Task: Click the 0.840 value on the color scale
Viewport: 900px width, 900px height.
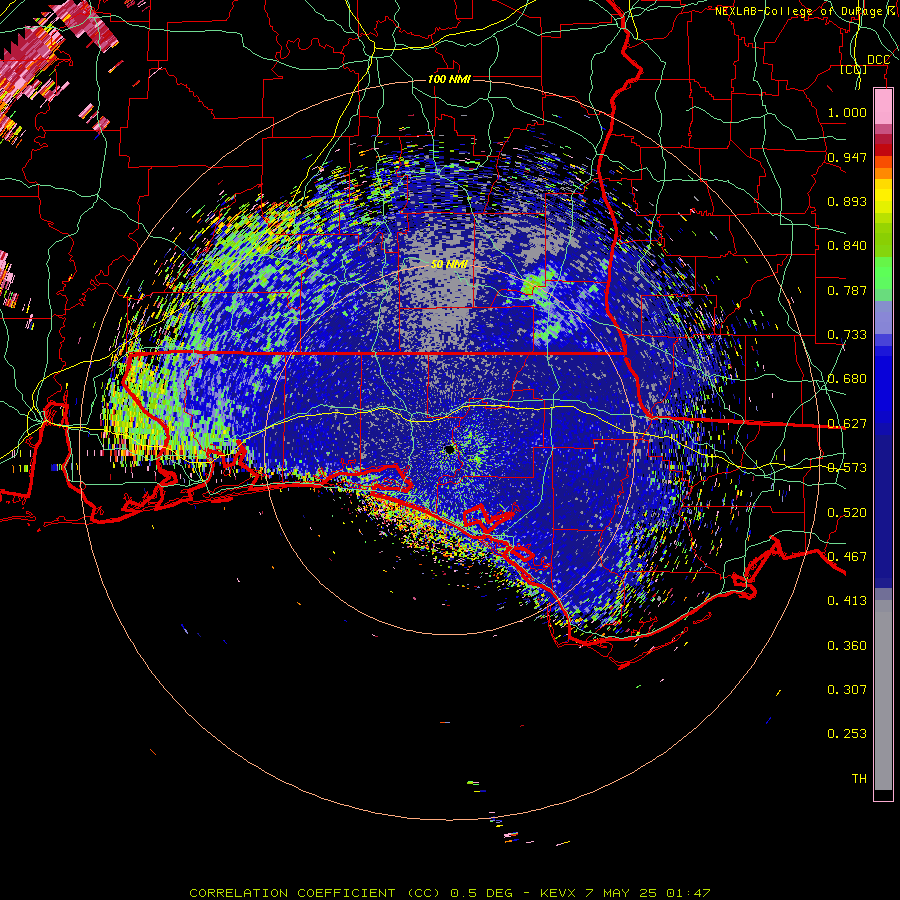Action: [847, 246]
